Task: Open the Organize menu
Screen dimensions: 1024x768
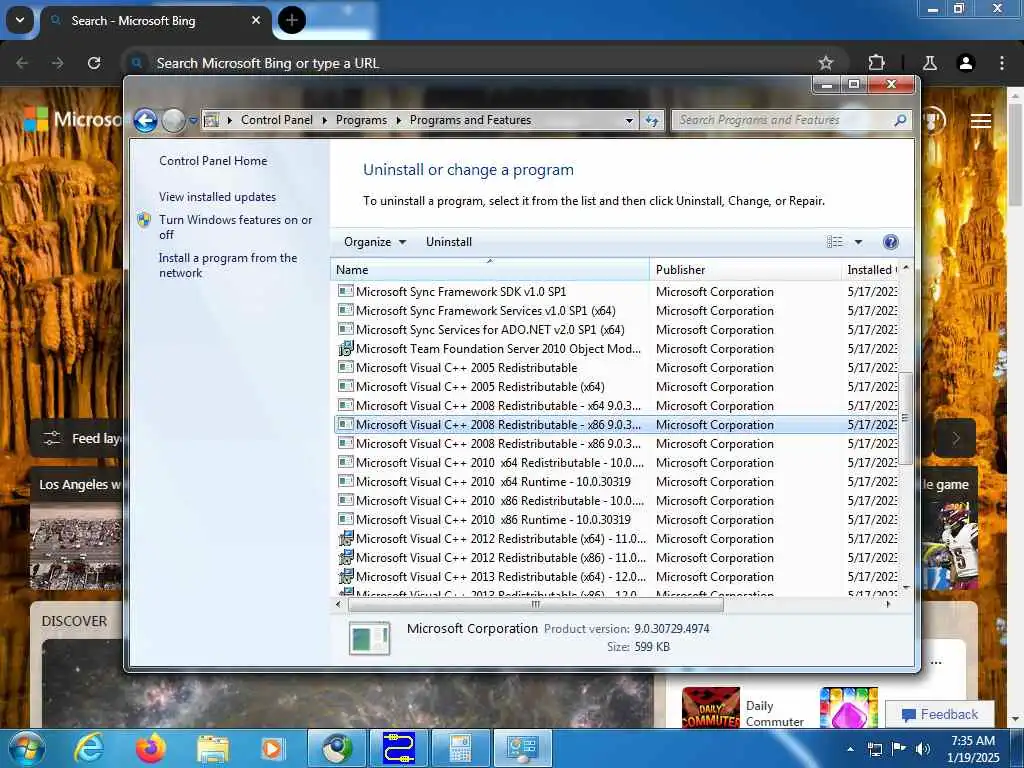Action: pyautogui.click(x=375, y=242)
